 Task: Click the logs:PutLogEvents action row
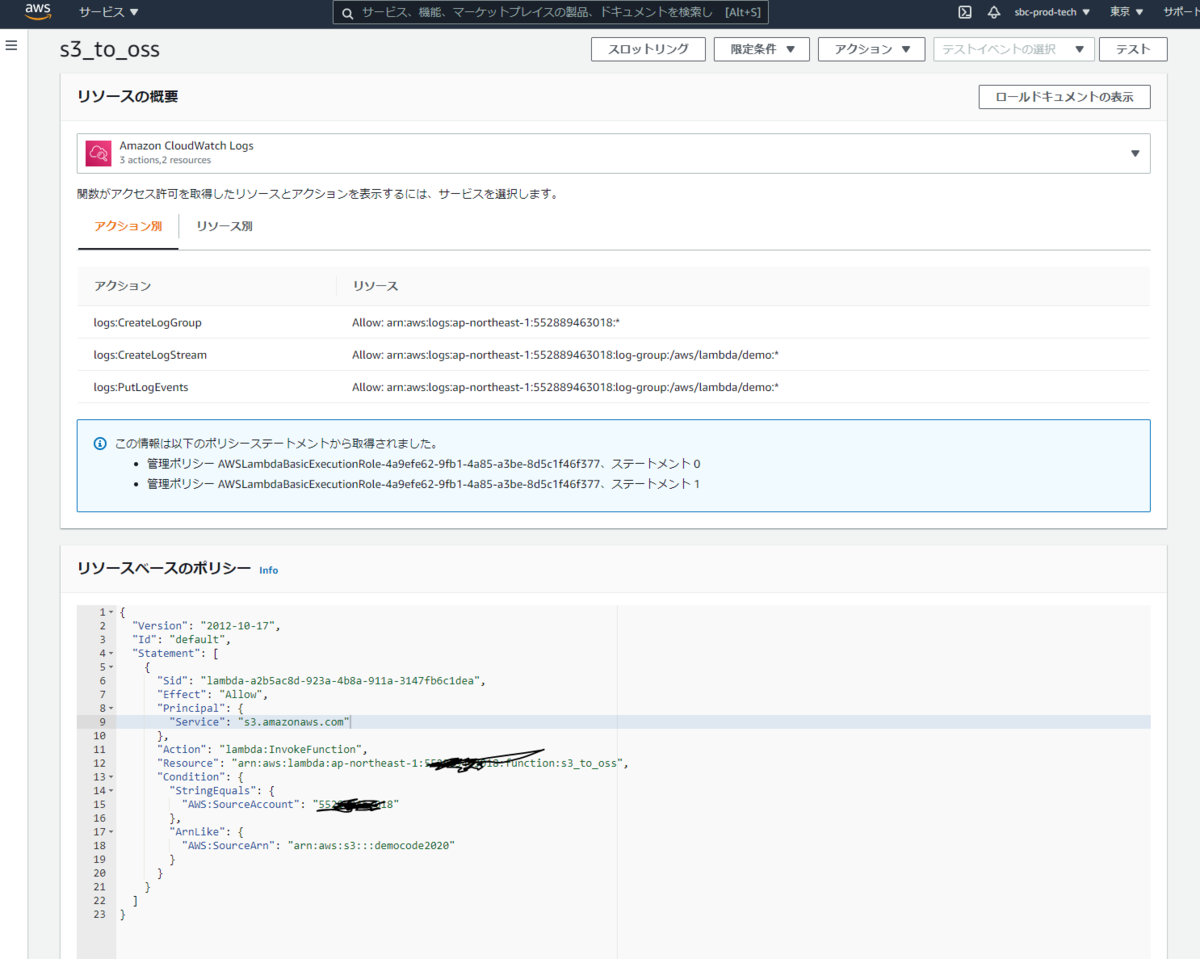coord(613,386)
